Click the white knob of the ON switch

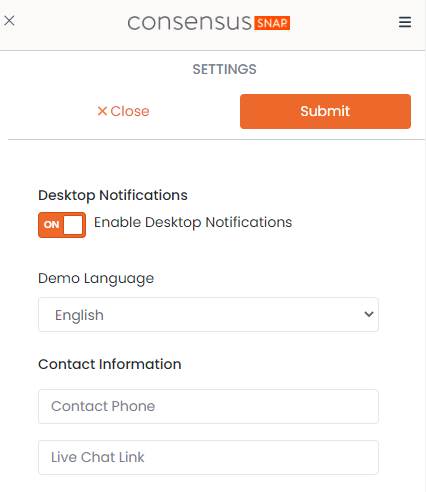(73, 225)
